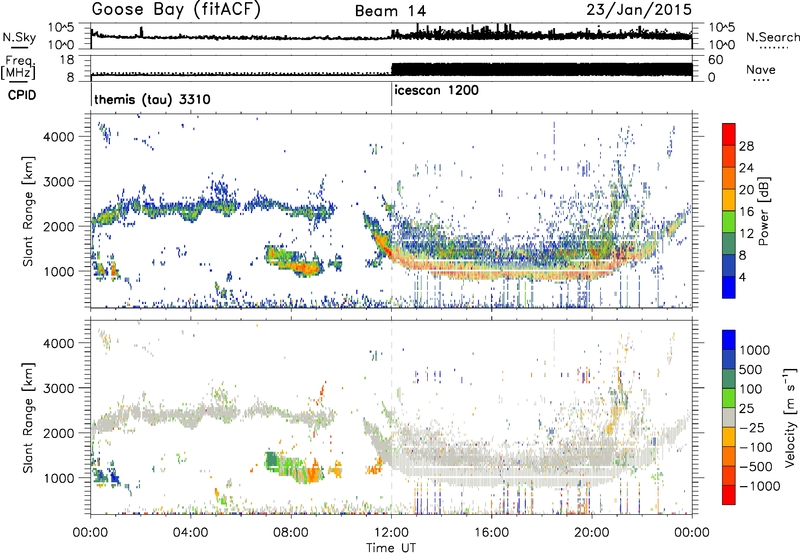Click the '500' velocity scale value
The height and width of the screenshot is (554, 800).
[751, 370]
